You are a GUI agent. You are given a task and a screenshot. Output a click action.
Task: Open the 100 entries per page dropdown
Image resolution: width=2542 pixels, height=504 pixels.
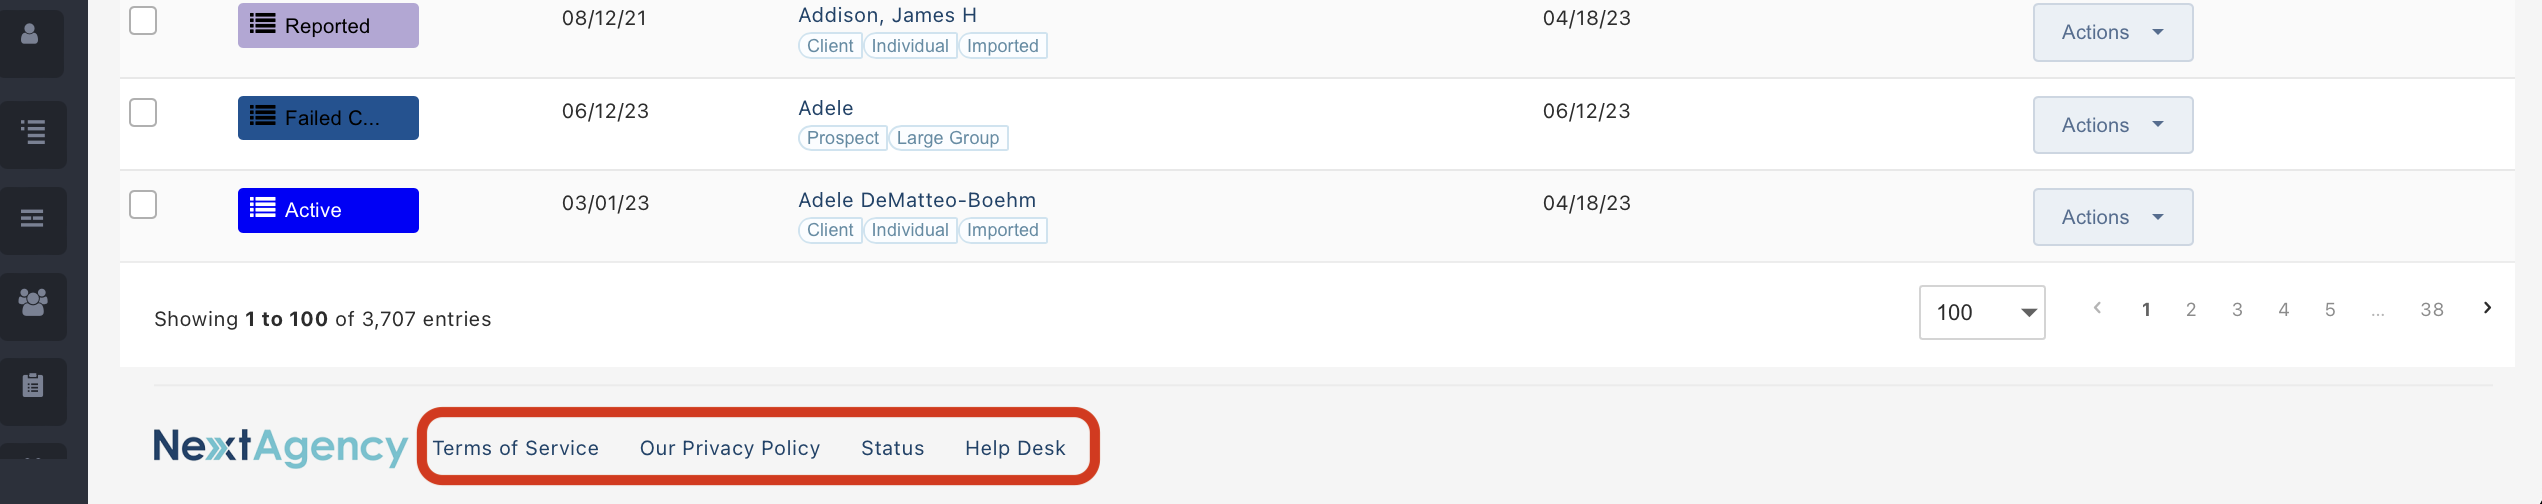pos(1981,313)
